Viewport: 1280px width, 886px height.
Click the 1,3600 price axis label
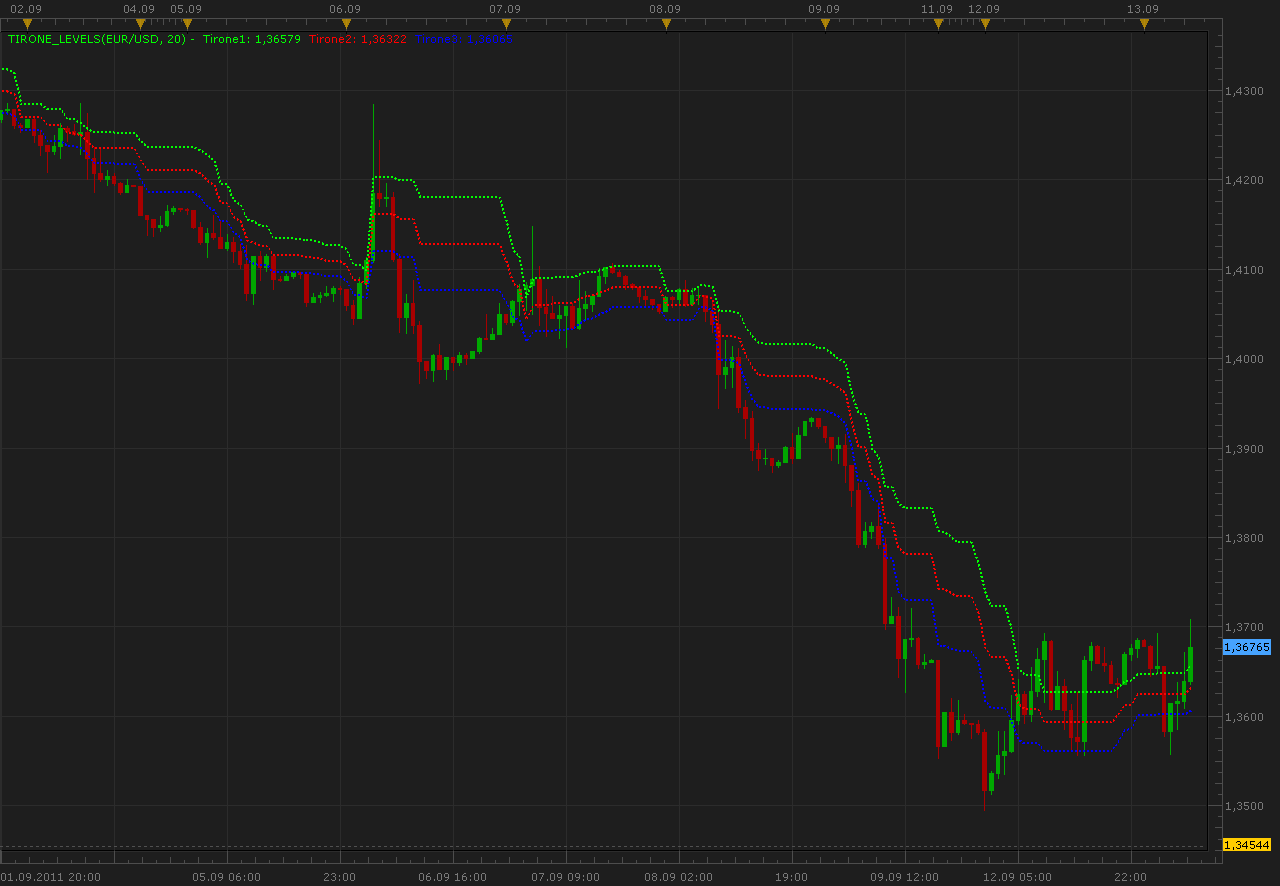[1244, 717]
